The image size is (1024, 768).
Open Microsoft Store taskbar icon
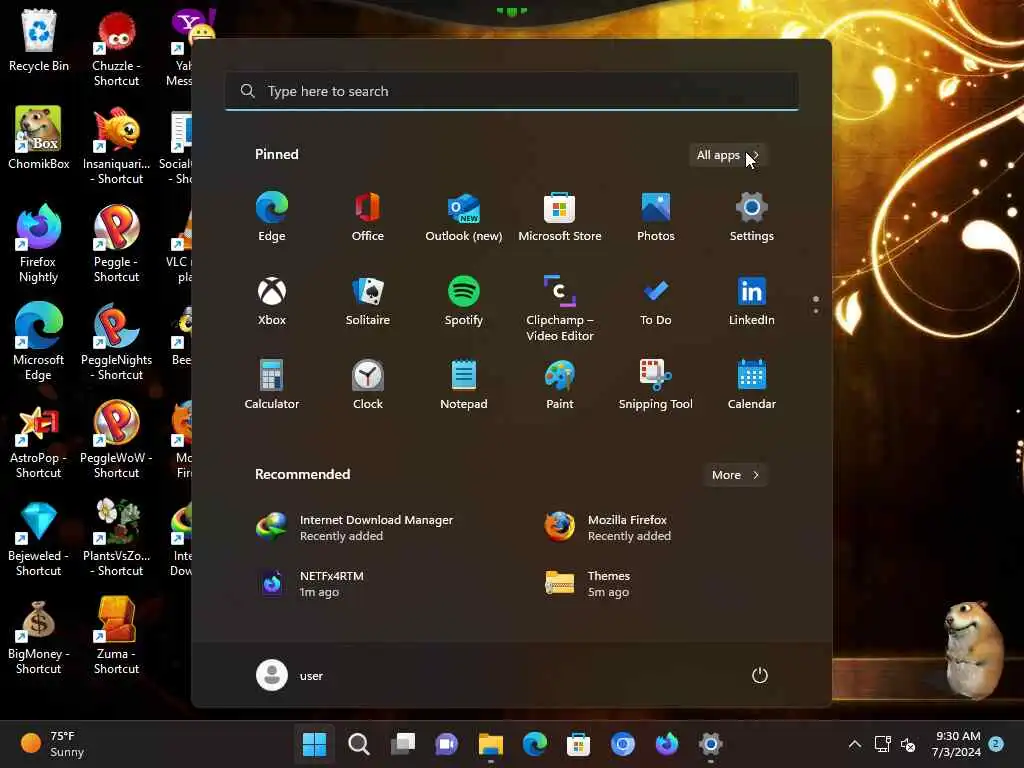[x=579, y=744]
